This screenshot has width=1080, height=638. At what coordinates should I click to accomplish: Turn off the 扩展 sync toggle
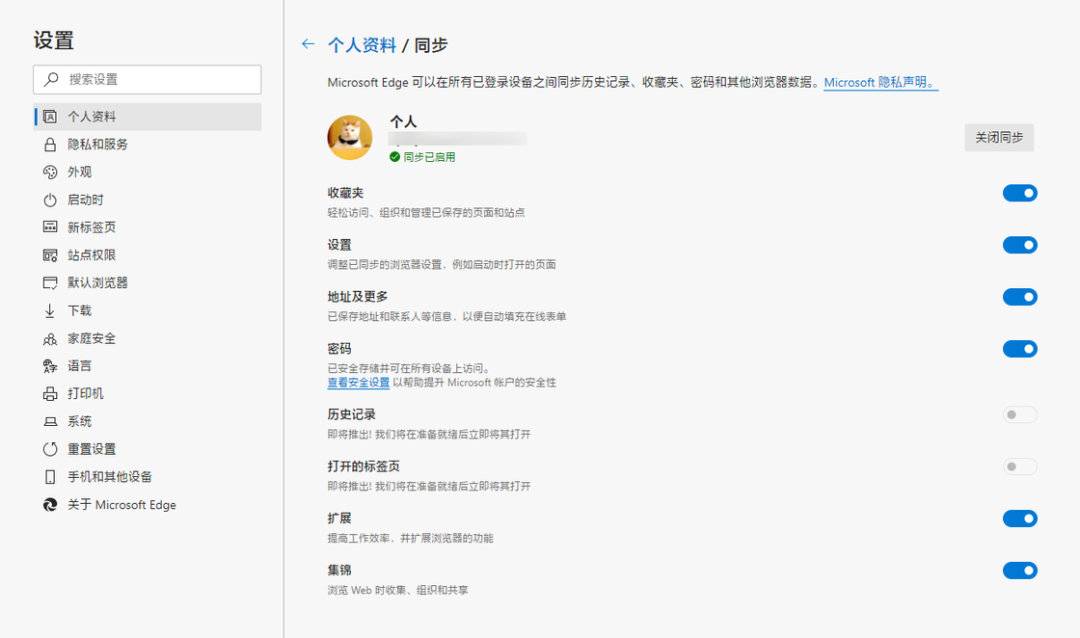tap(1020, 519)
